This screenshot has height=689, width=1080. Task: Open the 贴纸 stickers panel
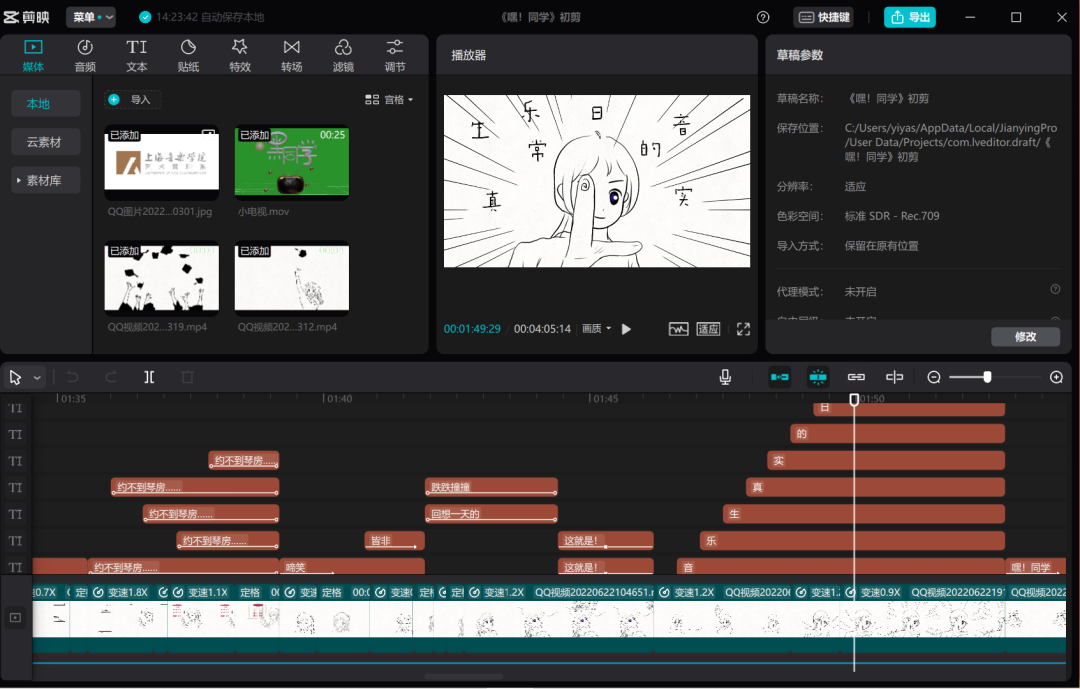click(188, 56)
